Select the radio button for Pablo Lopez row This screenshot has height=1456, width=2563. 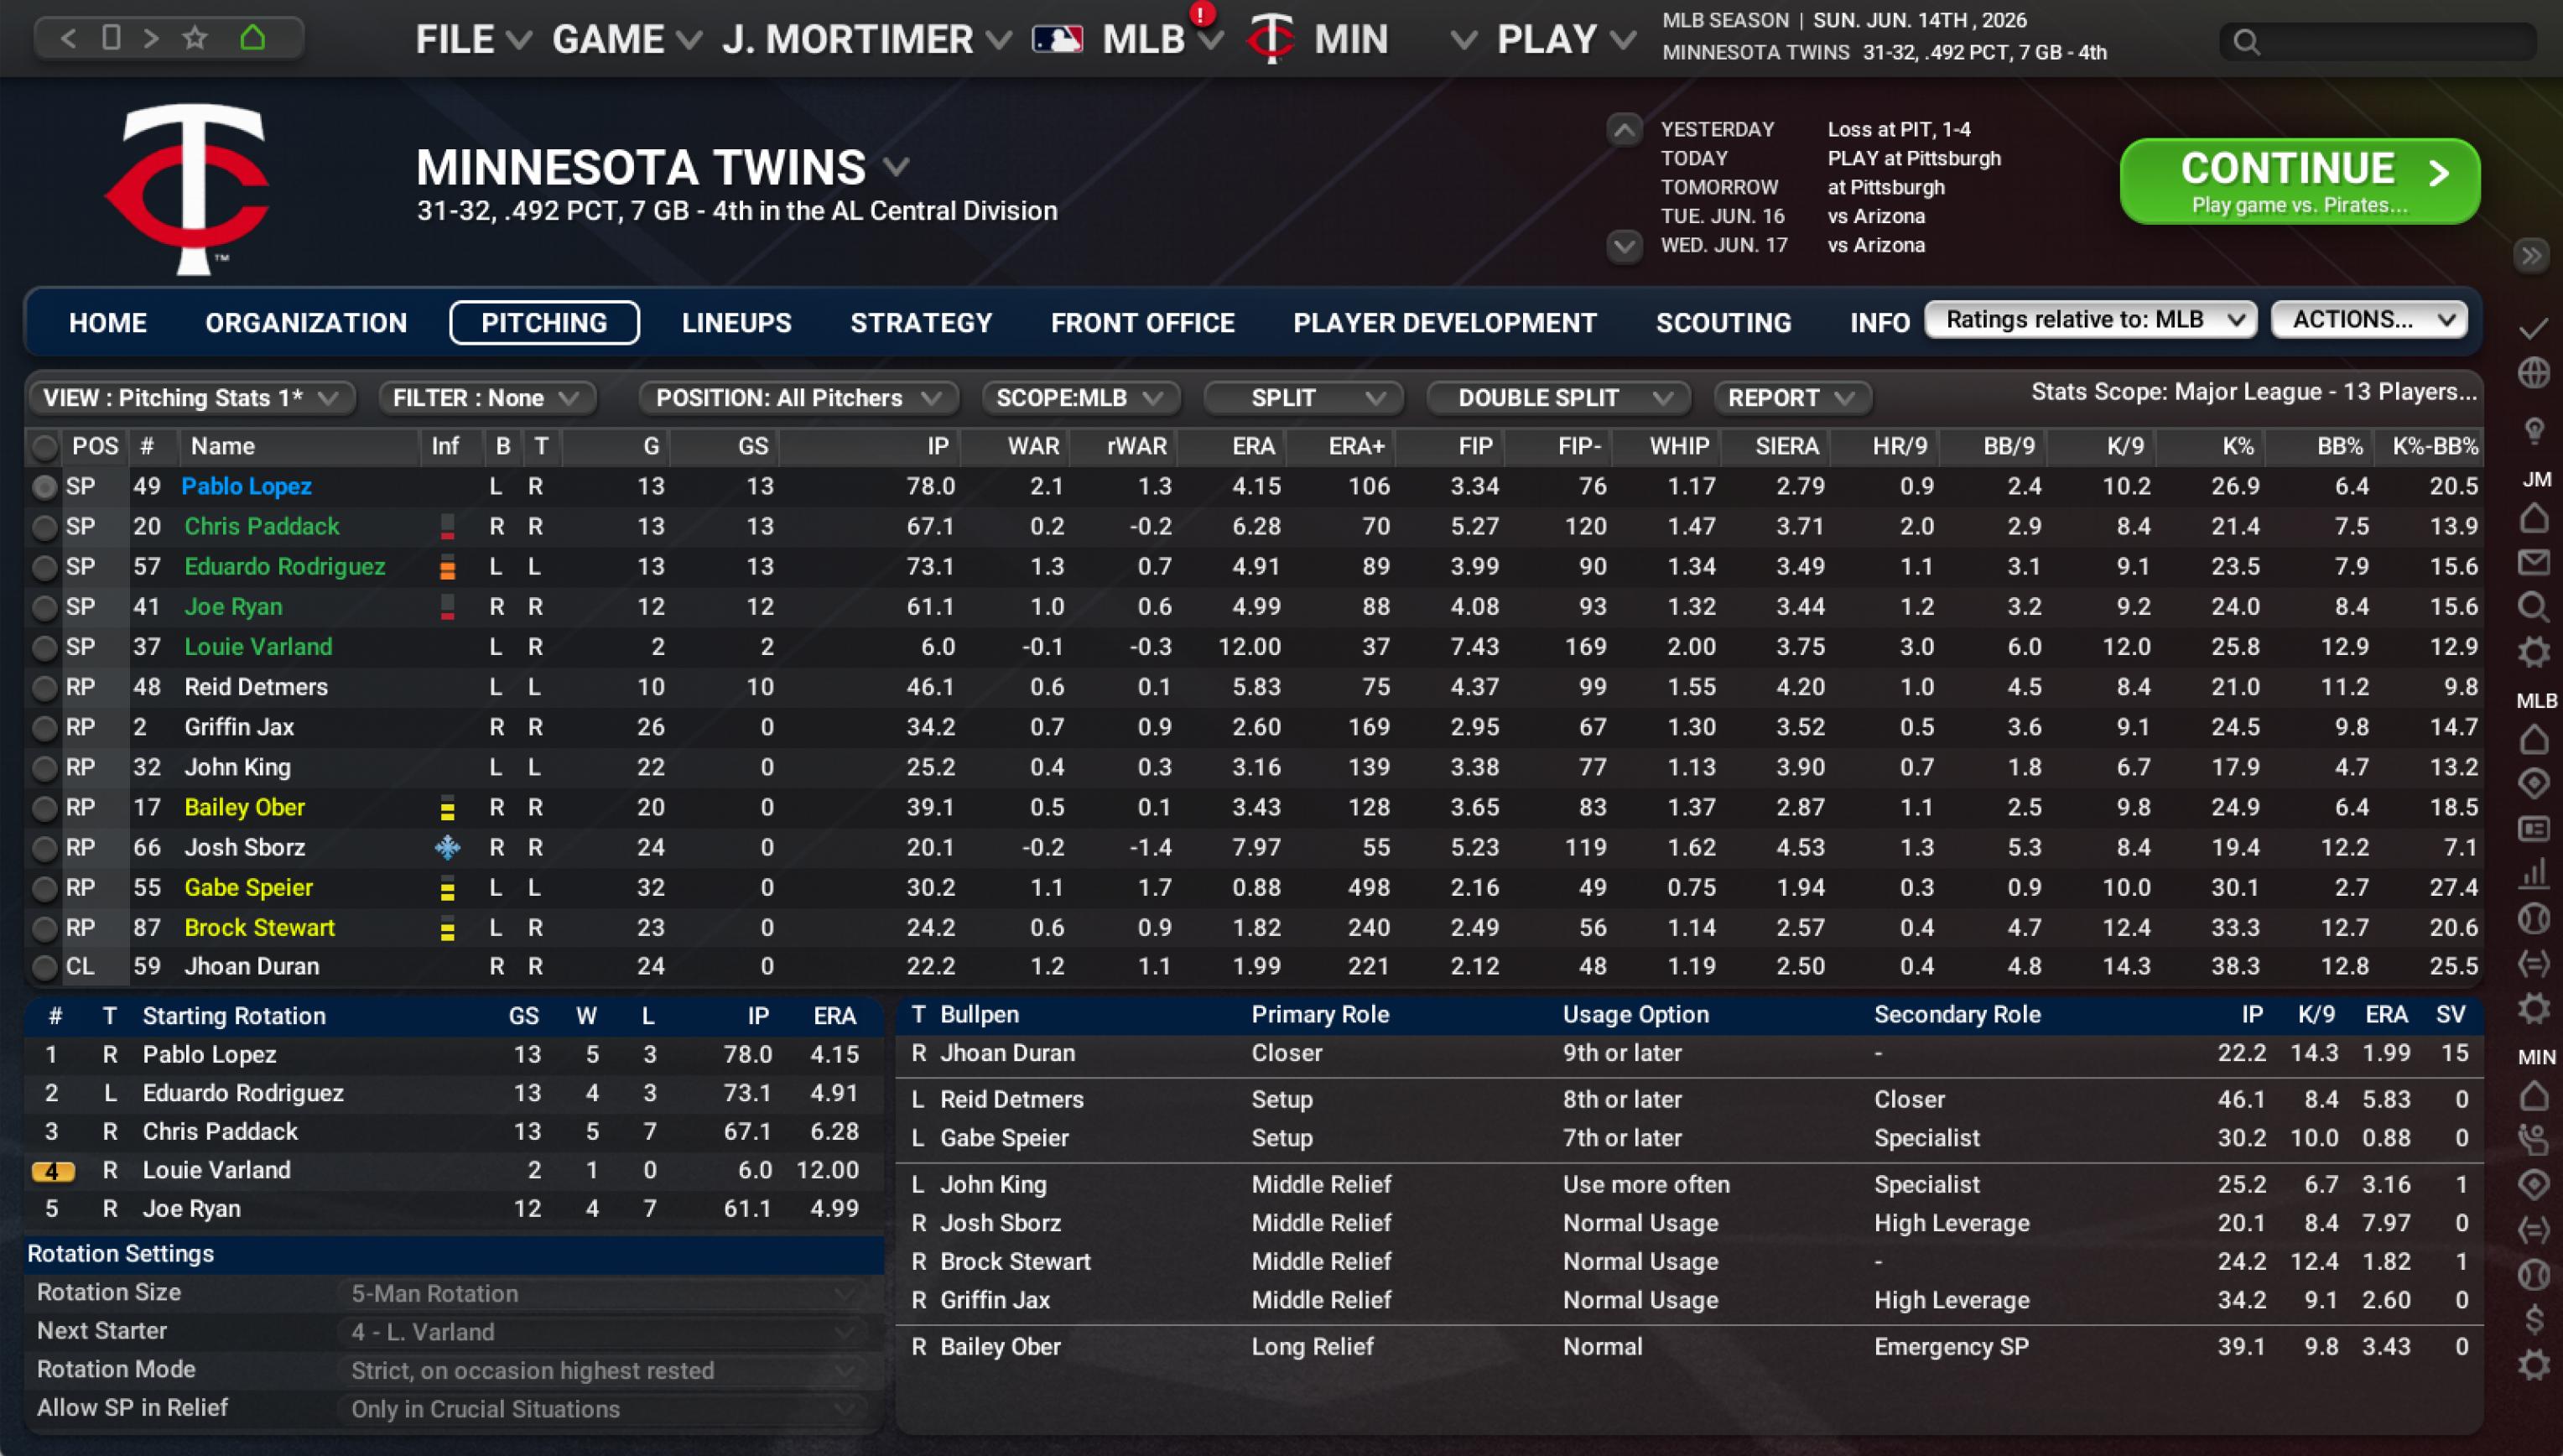44,487
